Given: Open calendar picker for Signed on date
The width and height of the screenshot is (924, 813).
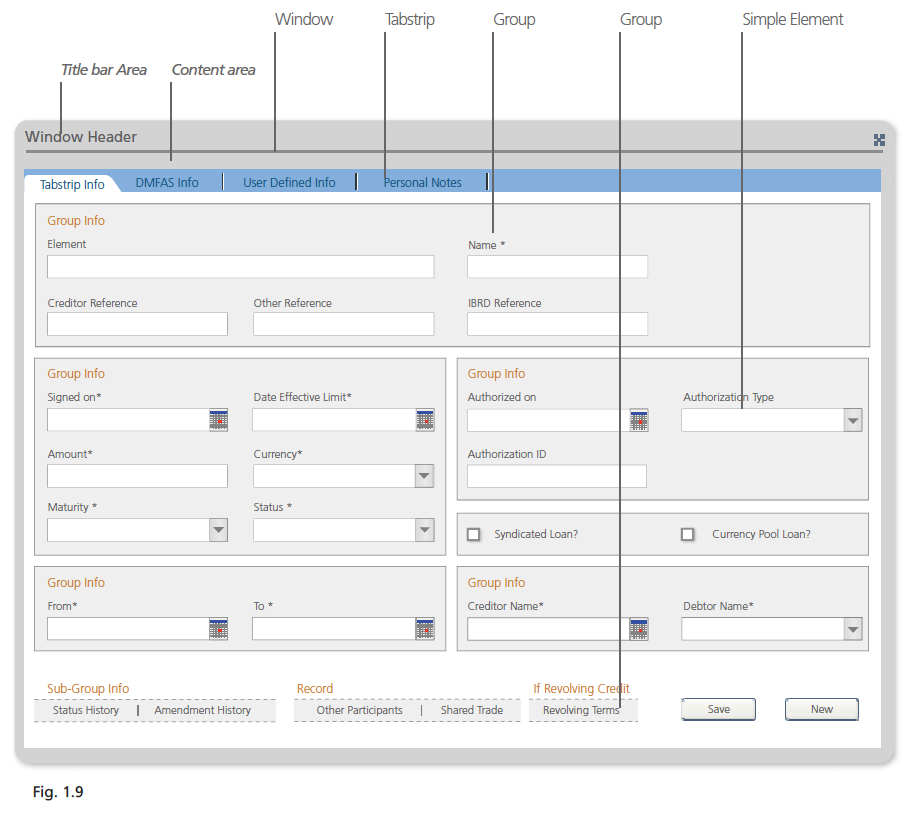Looking at the screenshot, I should tap(219, 420).
